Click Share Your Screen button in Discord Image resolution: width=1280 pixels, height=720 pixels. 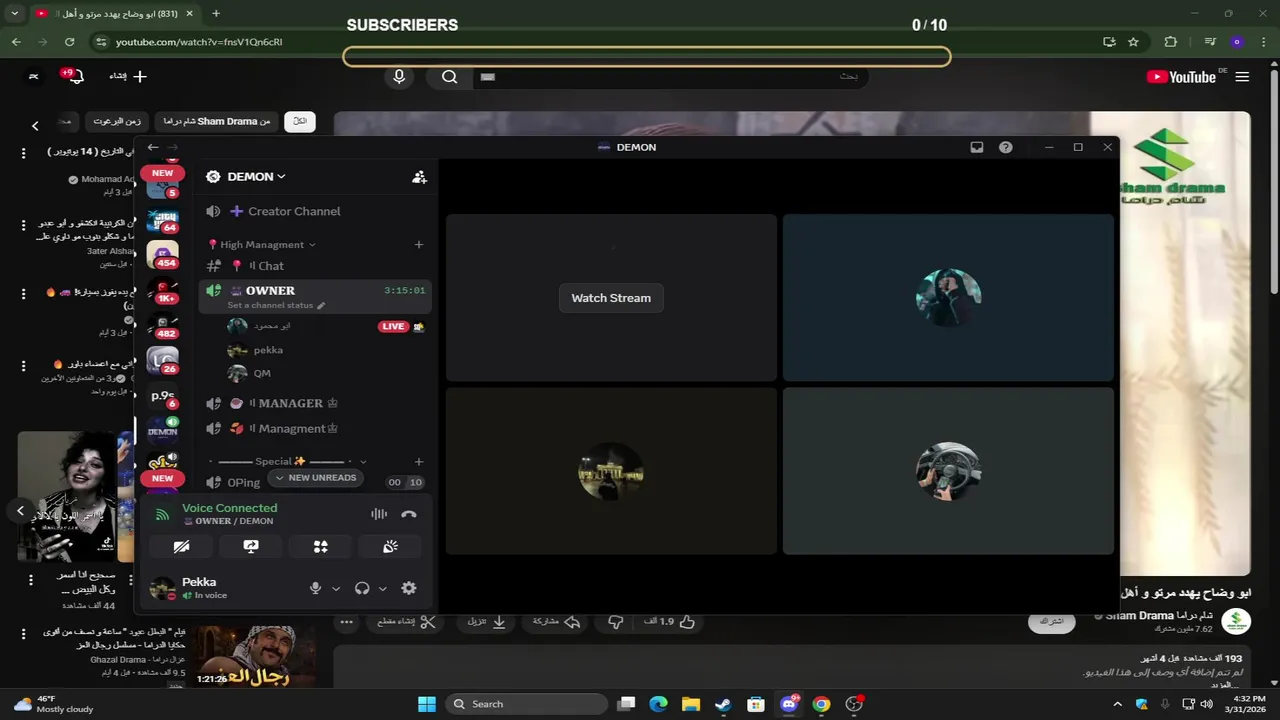point(251,547)
